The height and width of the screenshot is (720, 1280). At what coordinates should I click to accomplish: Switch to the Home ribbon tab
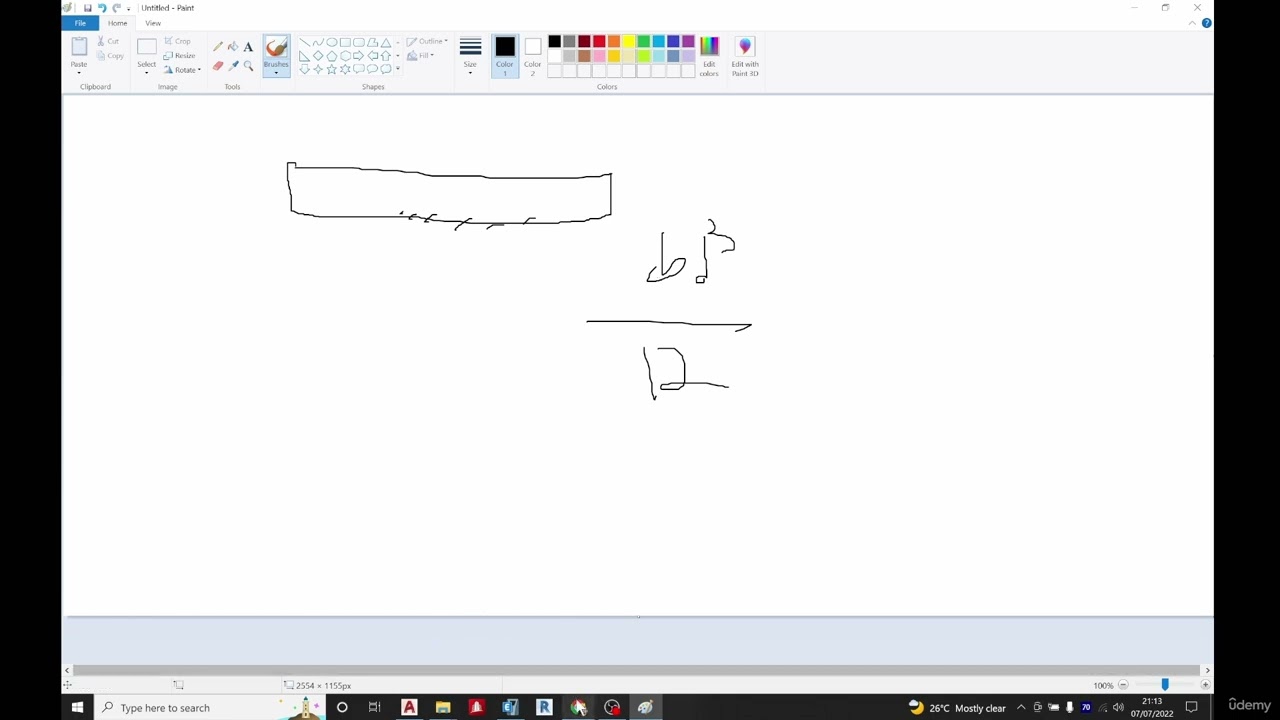117,23
